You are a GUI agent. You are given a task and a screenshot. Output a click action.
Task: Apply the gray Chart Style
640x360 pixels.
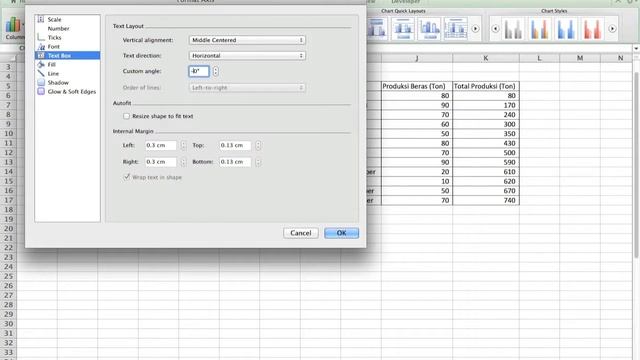pyautogui.click(x=513, y=29)
